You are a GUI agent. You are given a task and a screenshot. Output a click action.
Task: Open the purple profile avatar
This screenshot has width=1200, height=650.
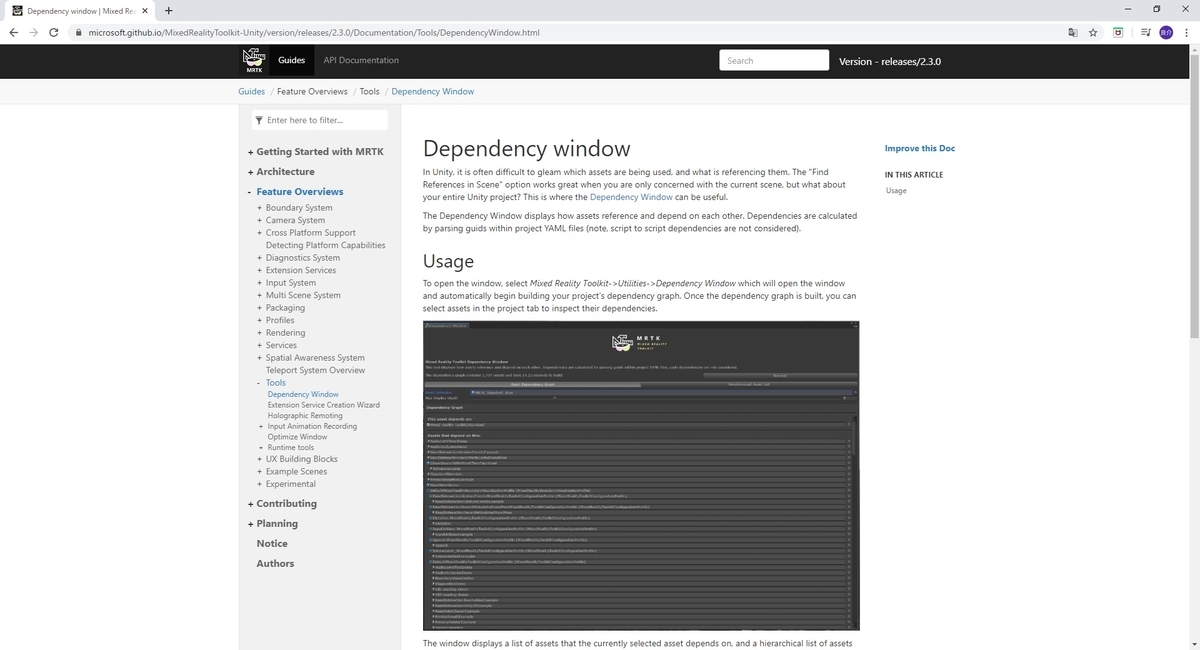(1166, 32)
